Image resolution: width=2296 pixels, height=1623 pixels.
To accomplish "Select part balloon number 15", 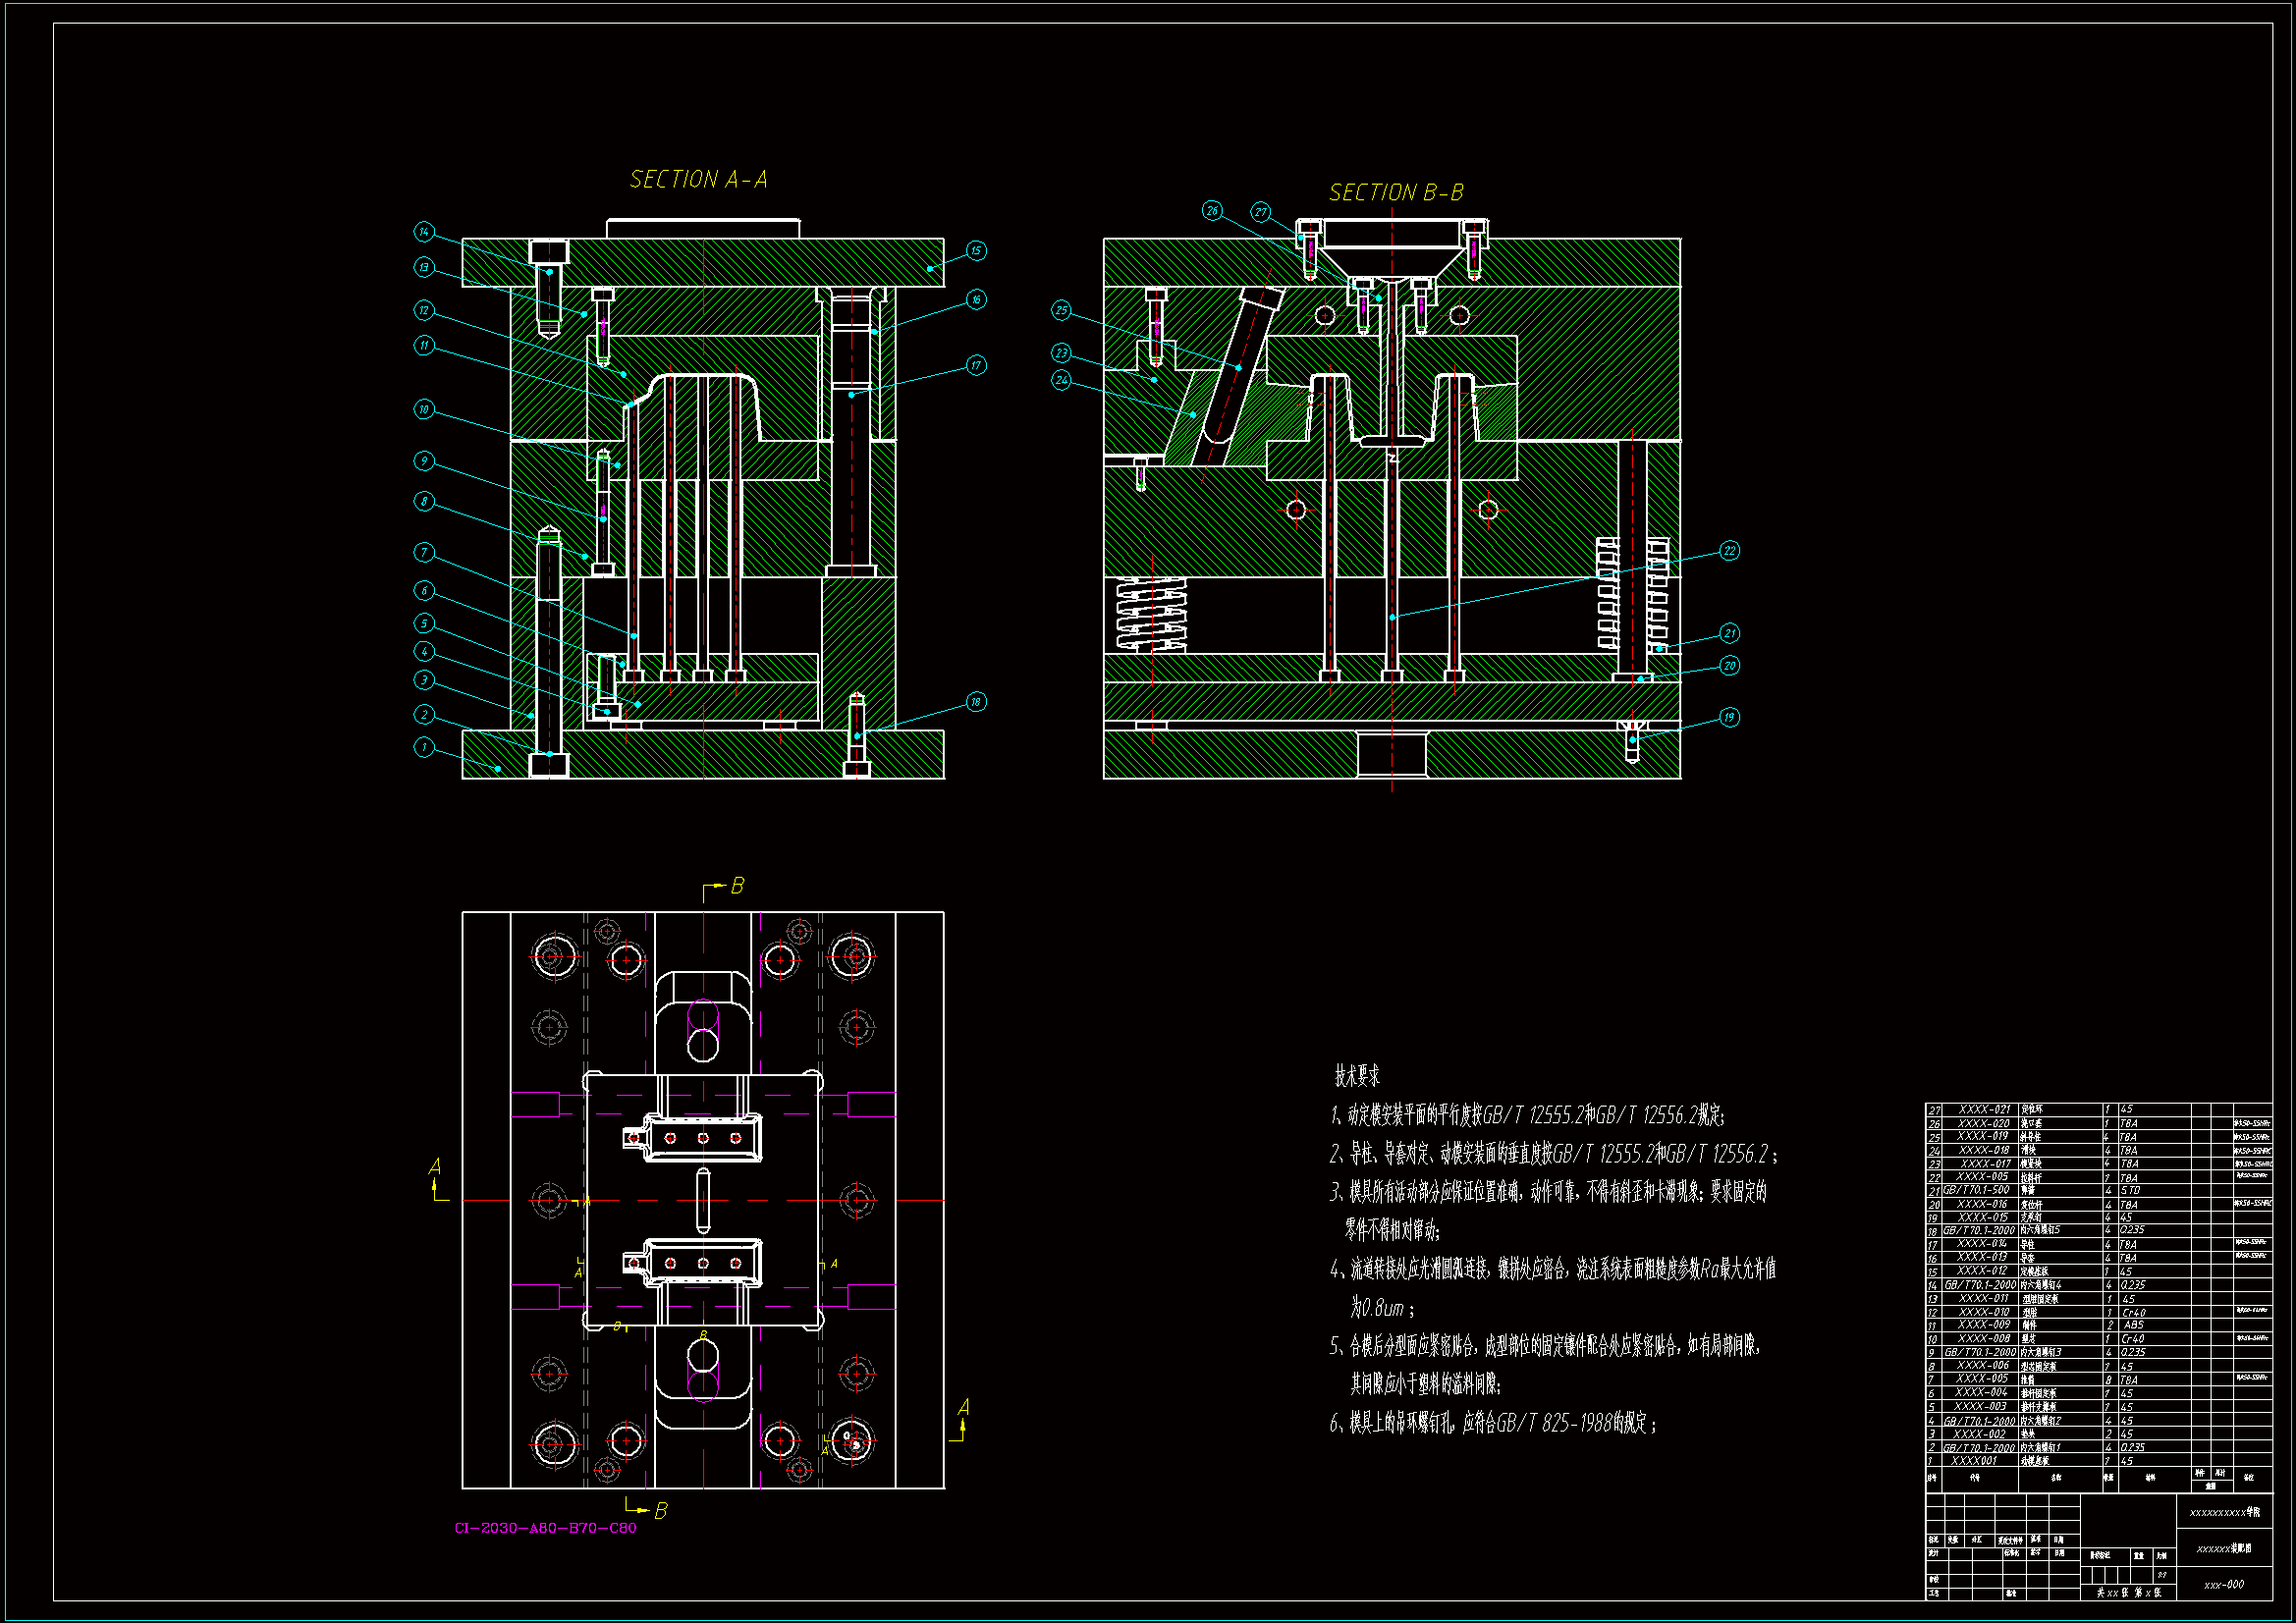I will [x=976, y=251].
